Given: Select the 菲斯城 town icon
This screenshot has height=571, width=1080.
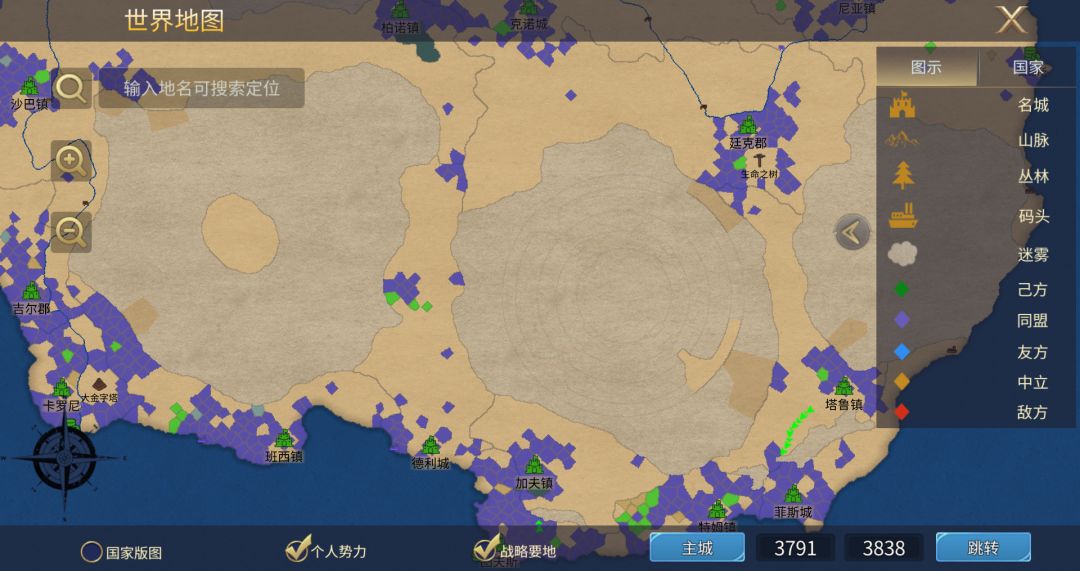Looking at the screenshot, I should pos(793,494).
